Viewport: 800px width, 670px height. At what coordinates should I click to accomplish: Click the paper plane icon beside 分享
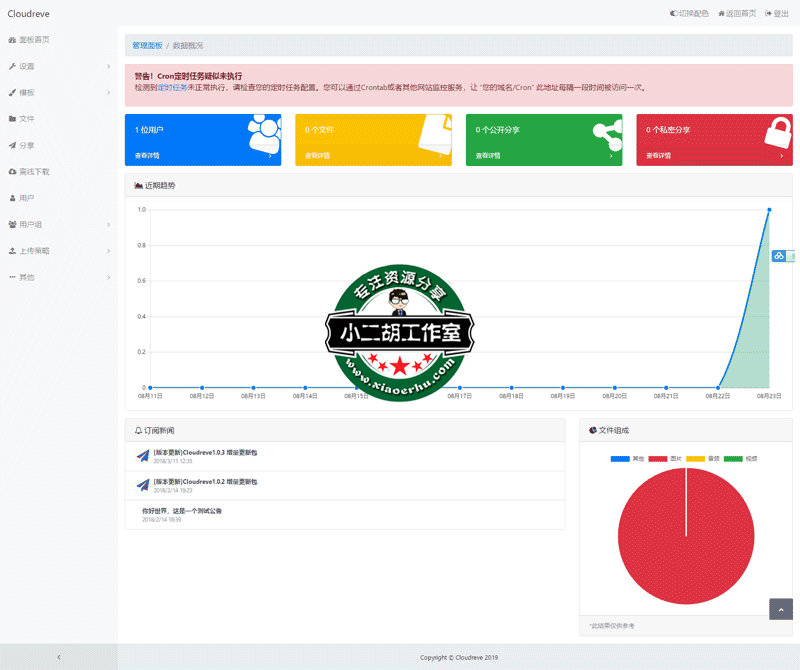[x=12, y=145]
